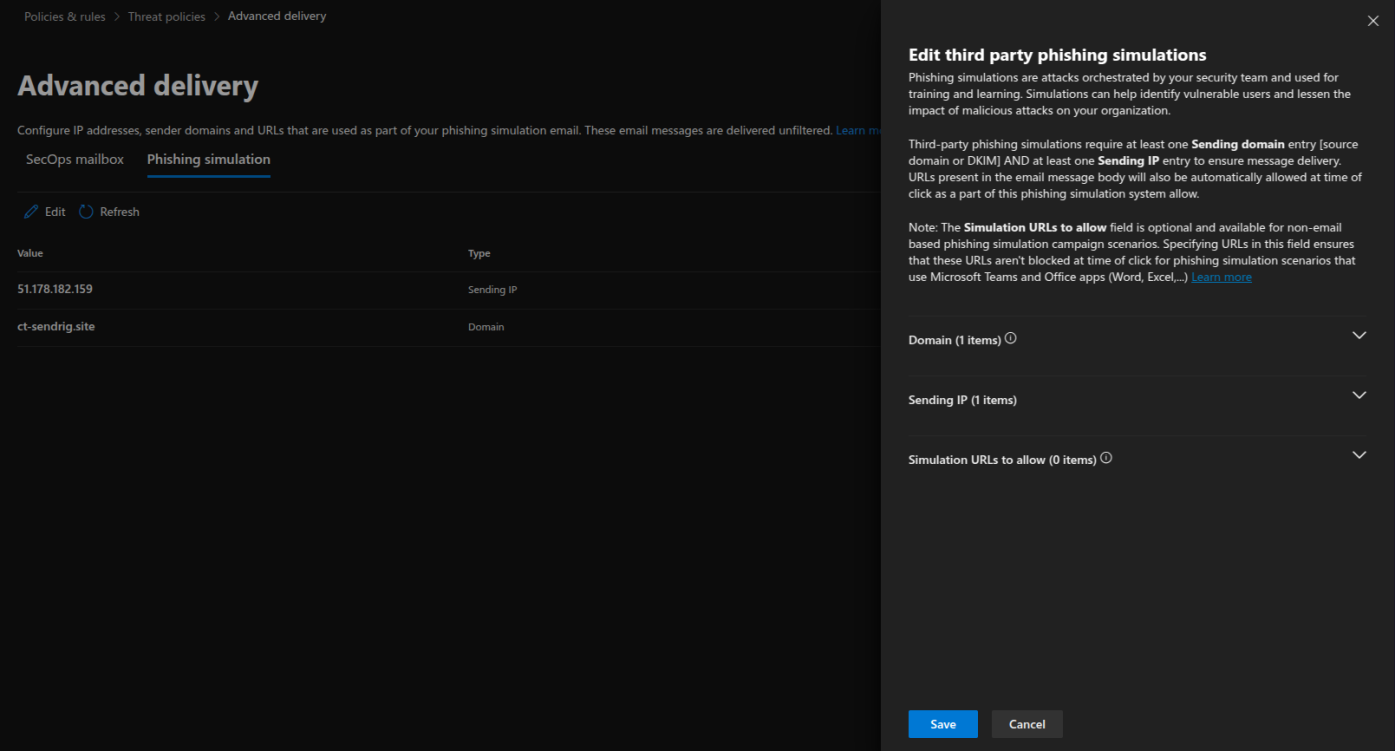Click info icon beside Simulation URLs to allow
Viewport: 1395px width, 751px height.
coord(1106,459)
